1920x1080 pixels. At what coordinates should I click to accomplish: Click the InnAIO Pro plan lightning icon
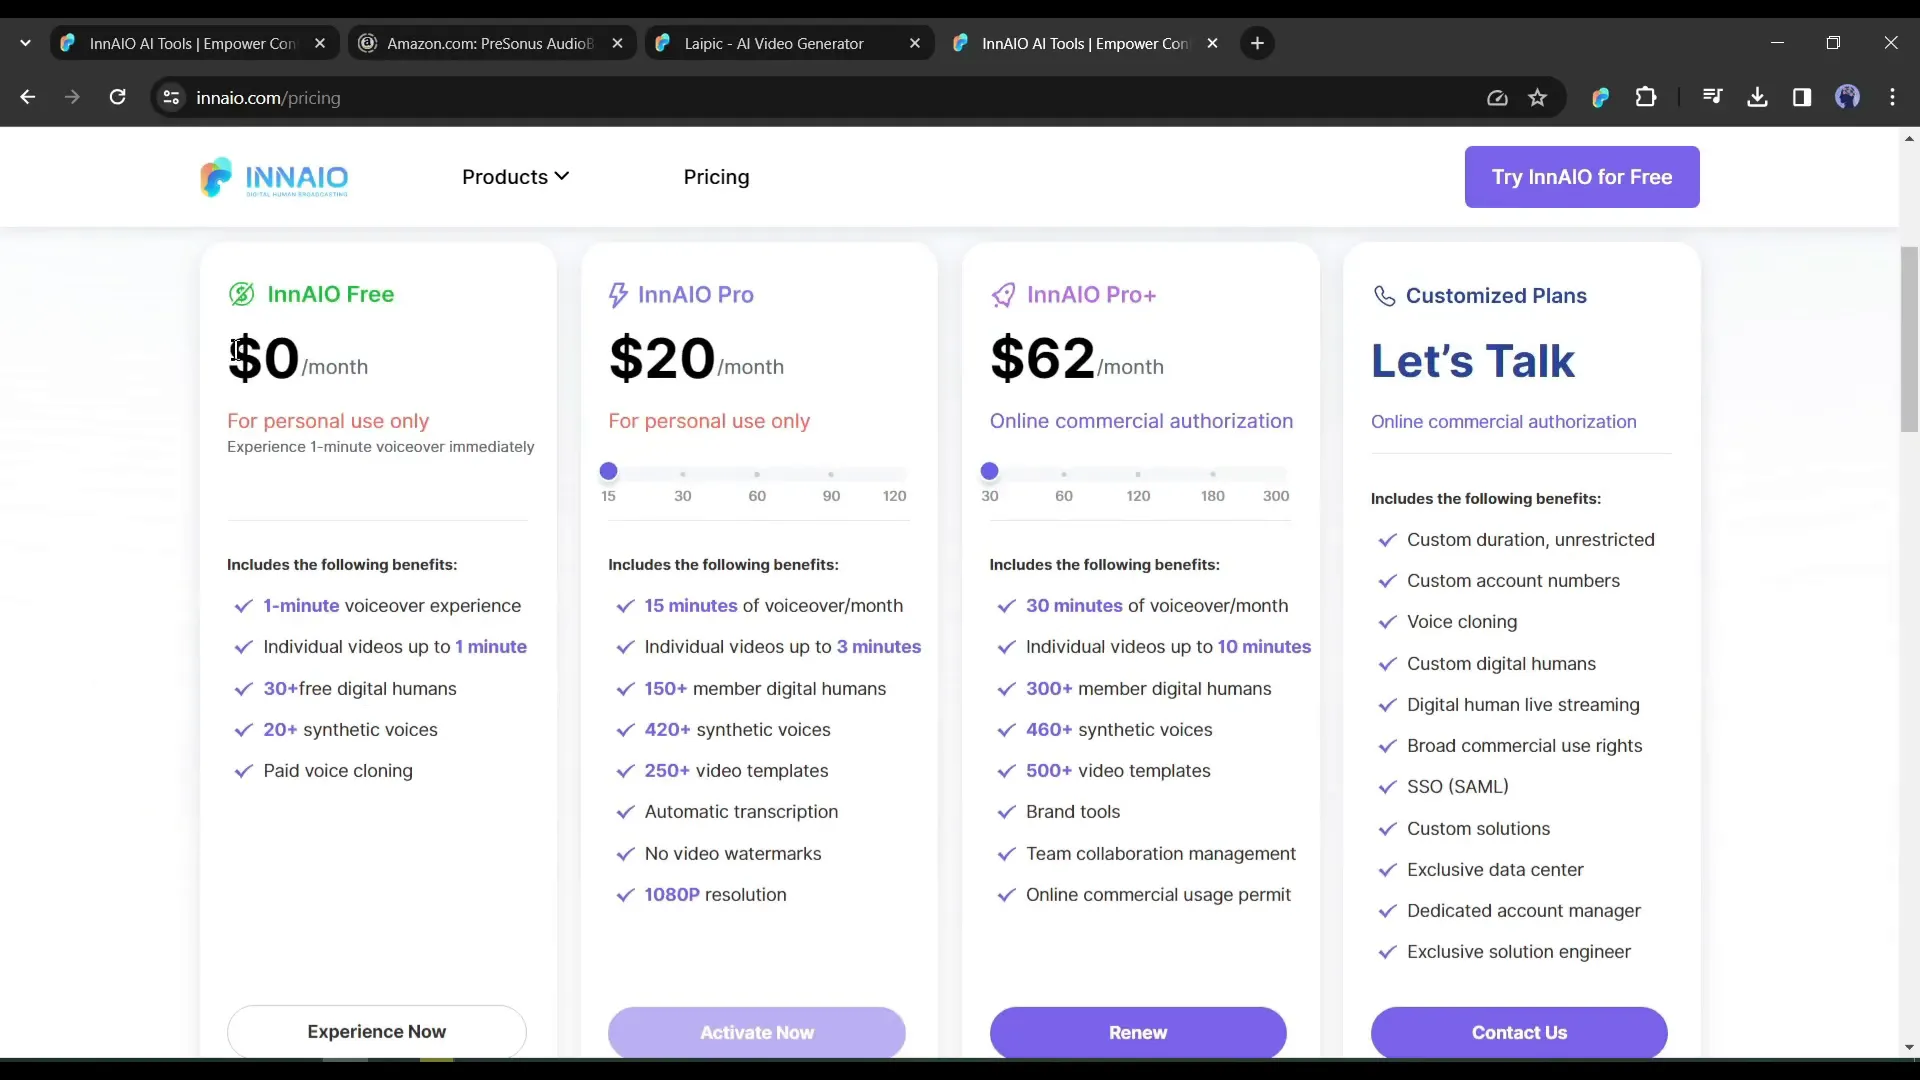tap(617, 294)
